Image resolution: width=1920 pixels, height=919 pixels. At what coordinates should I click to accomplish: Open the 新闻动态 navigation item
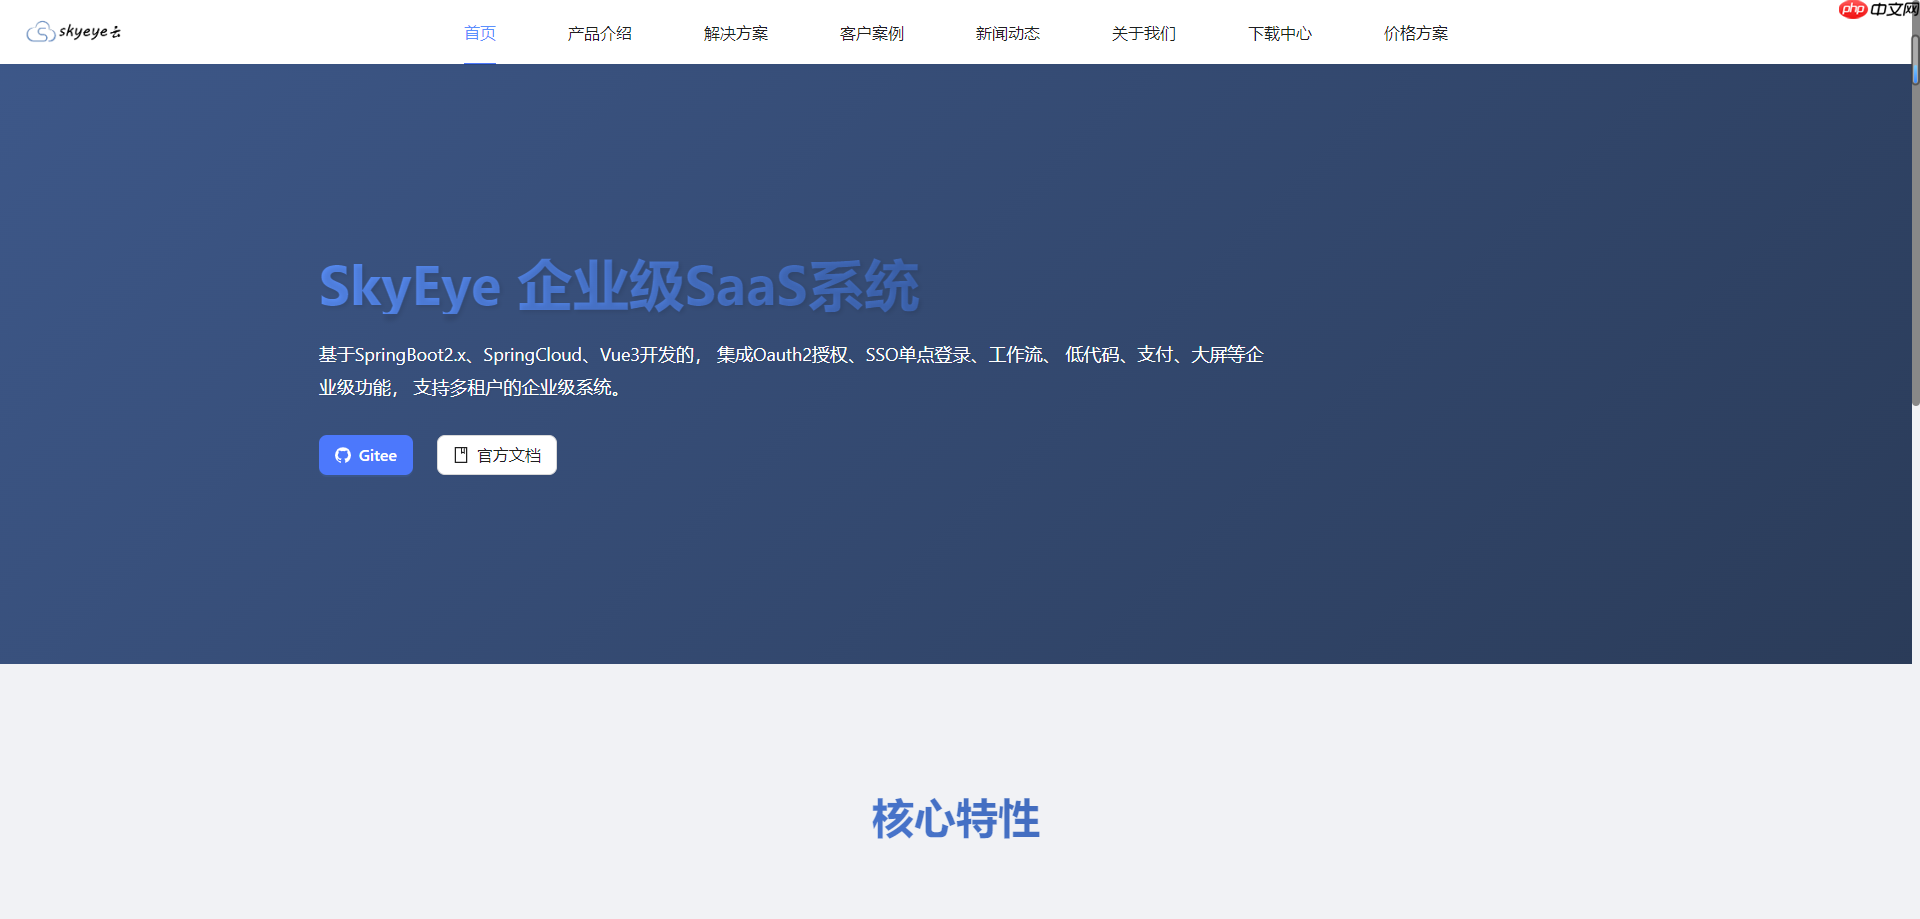point(1007,33)
